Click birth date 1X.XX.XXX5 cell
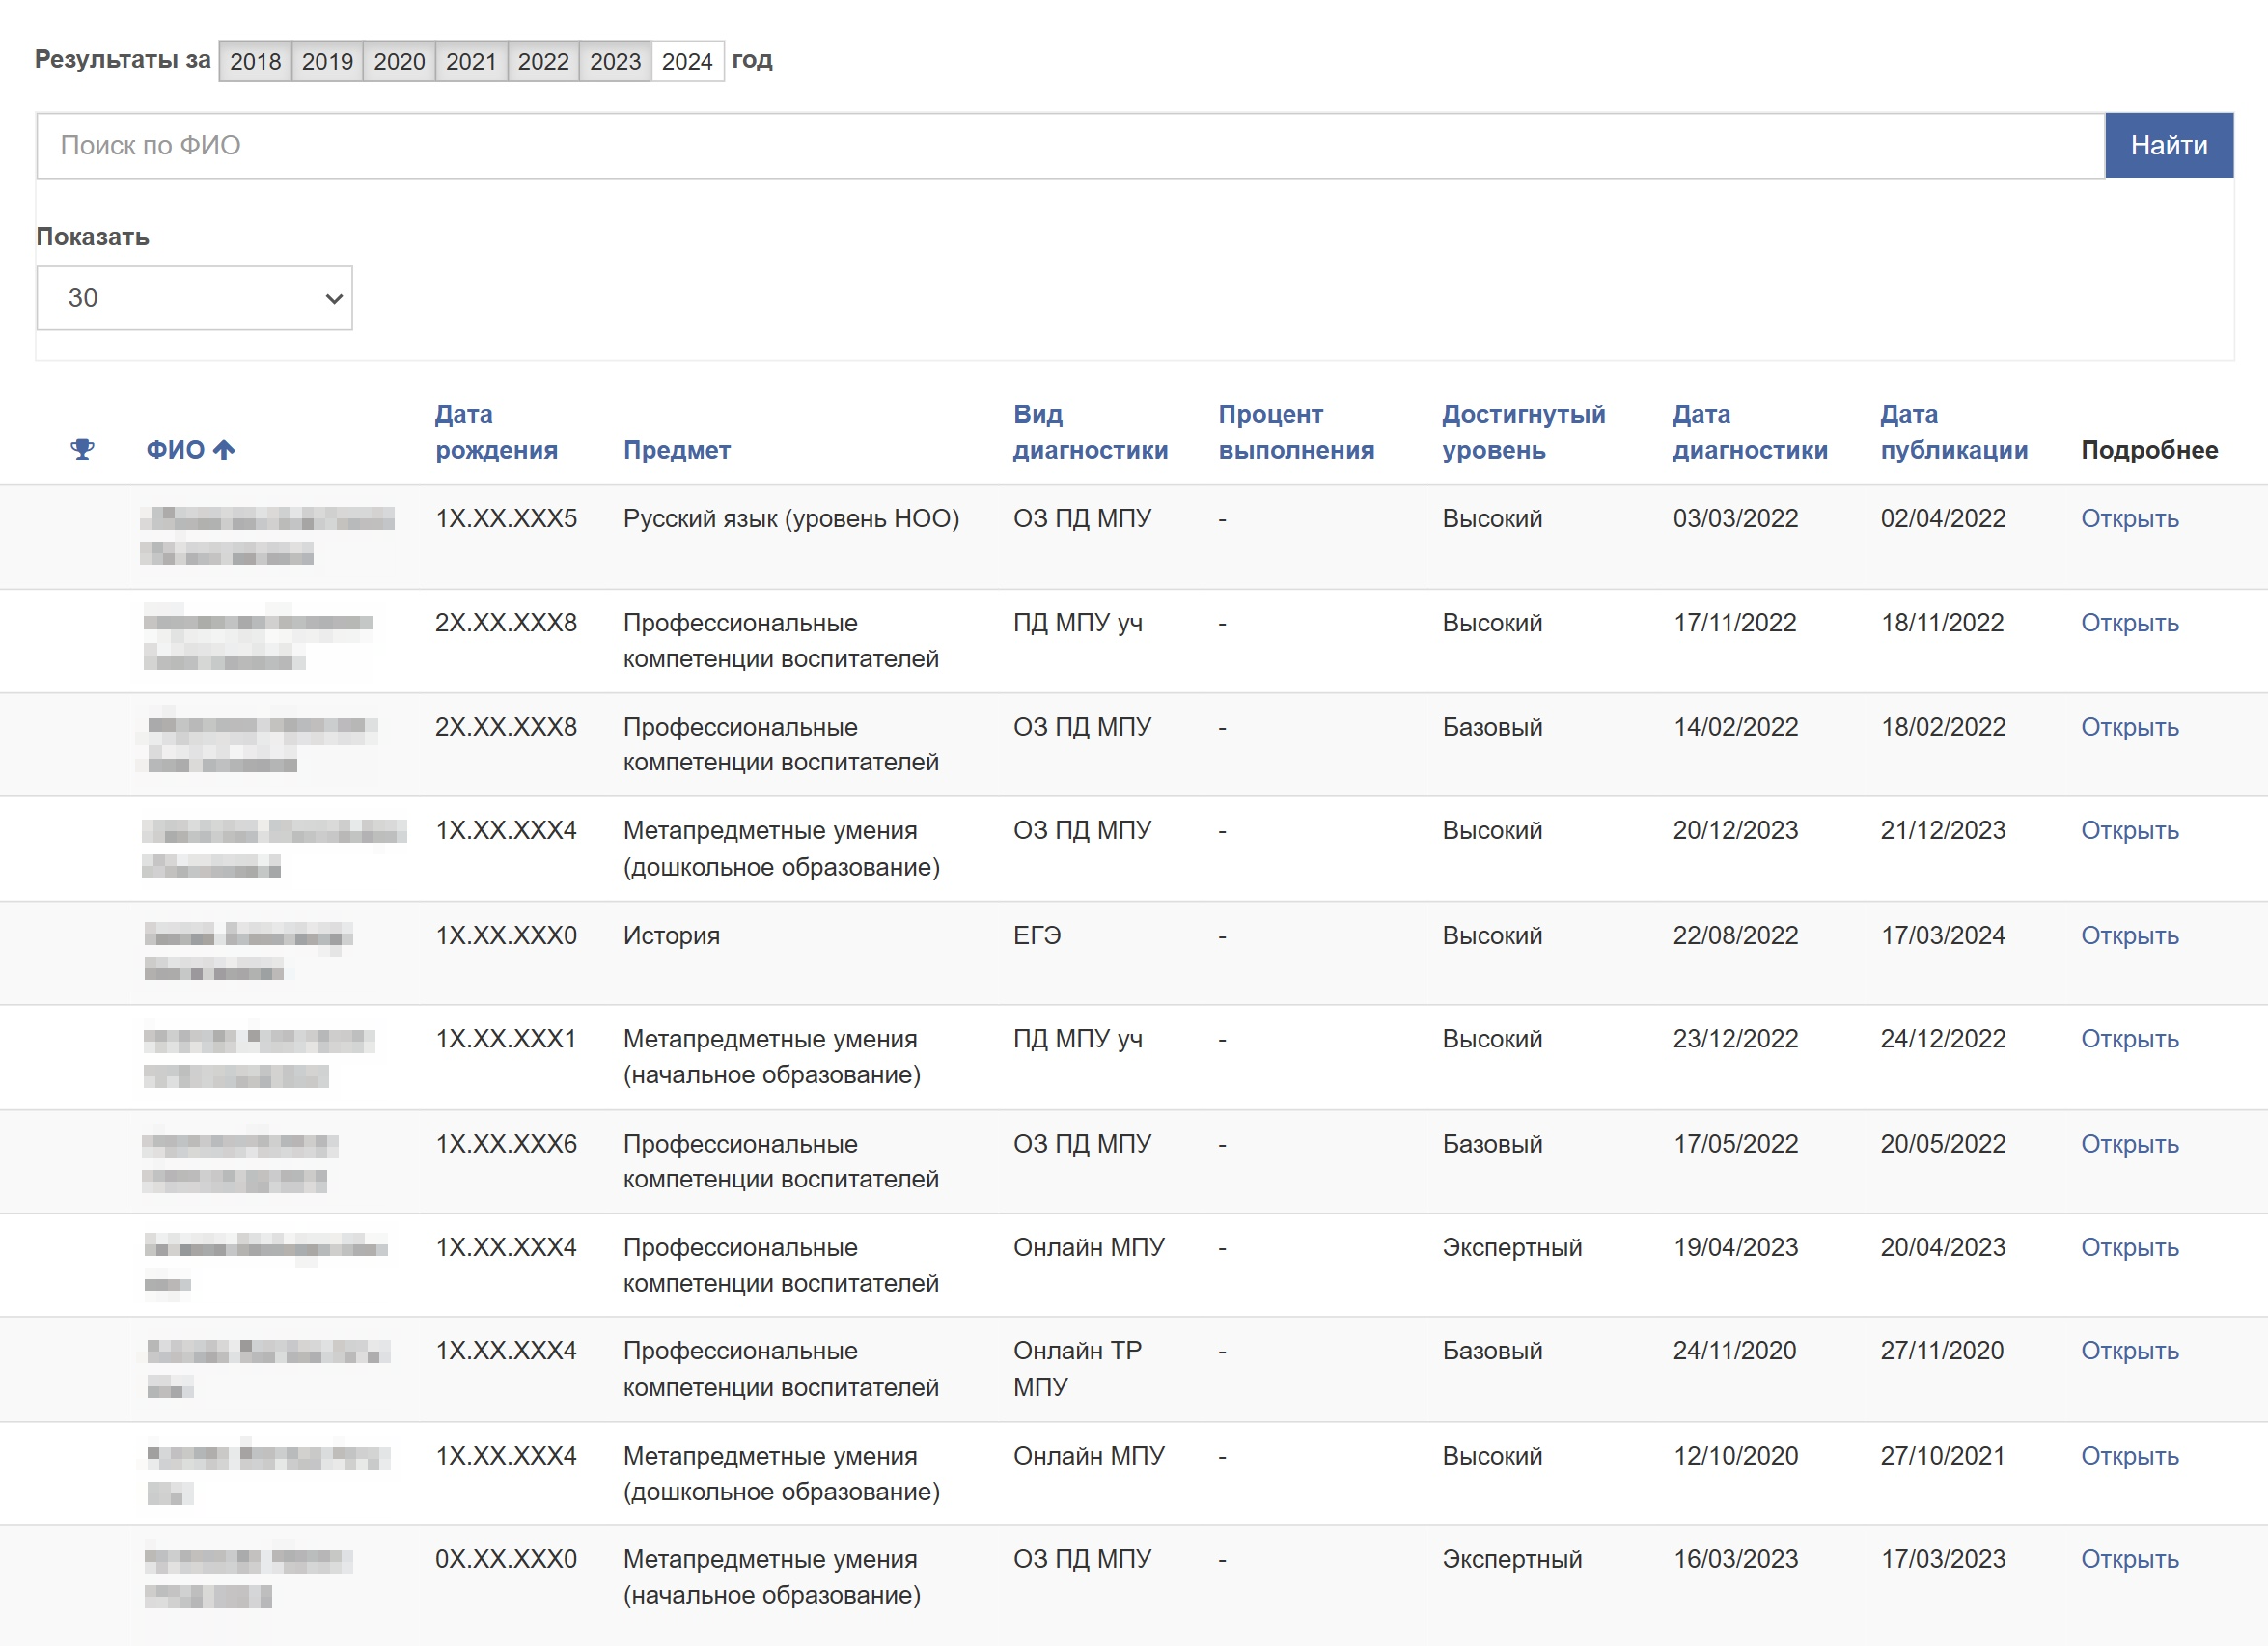This screenshot has height=1646, width=2268. pyautogui.click(x=506, y=519)
